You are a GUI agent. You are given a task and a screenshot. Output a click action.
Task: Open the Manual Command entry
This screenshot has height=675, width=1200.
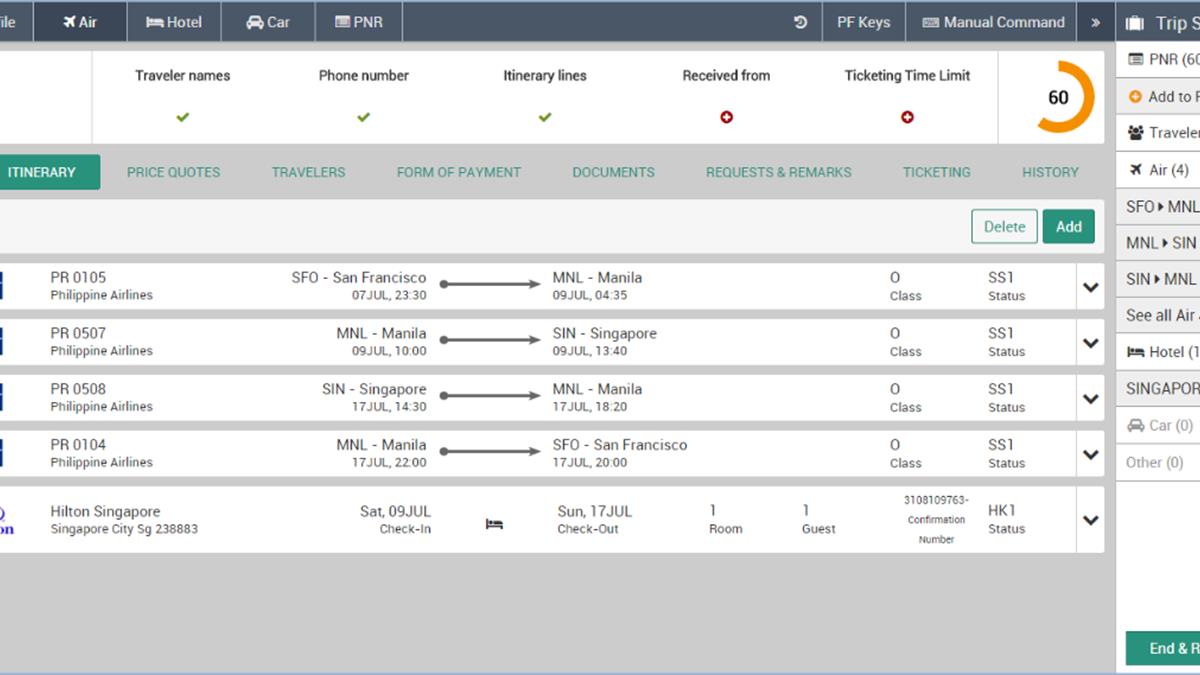coord(993,22)
